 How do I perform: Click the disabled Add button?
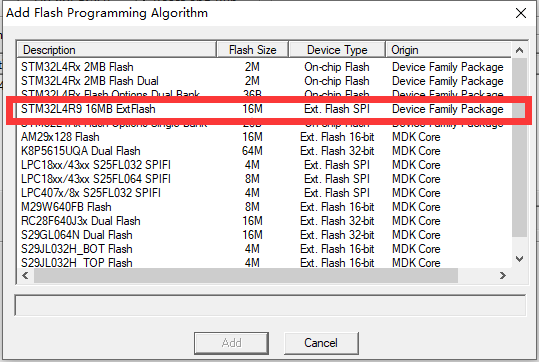tap(231, 343)
